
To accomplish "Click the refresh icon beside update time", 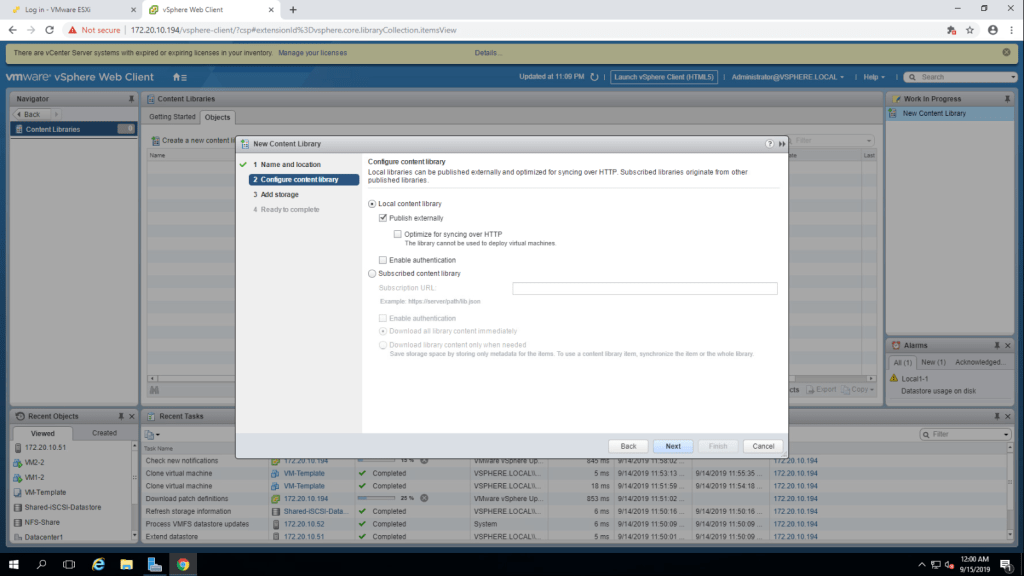I will 594,77.
